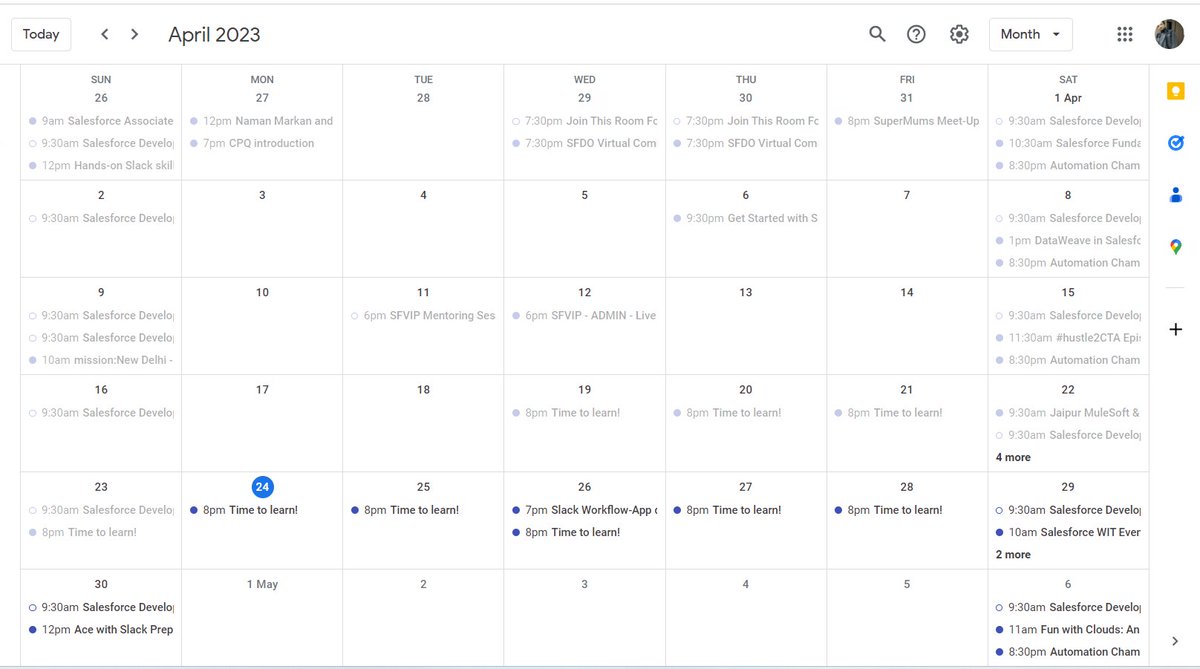Open 8pm Time to learn on April 19

tap(584, 412)
